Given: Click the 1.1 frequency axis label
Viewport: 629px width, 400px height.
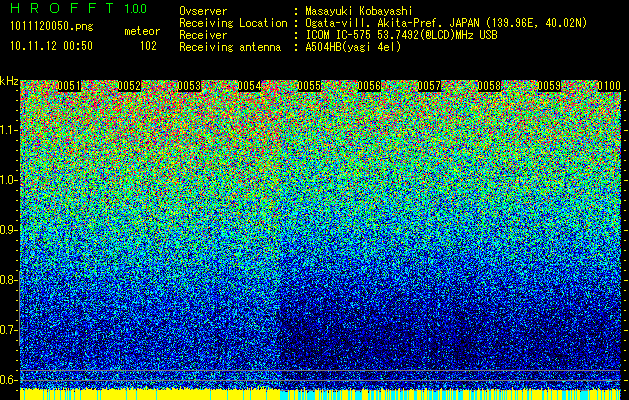Looking at the screenshot, I should tap(9, 130).
